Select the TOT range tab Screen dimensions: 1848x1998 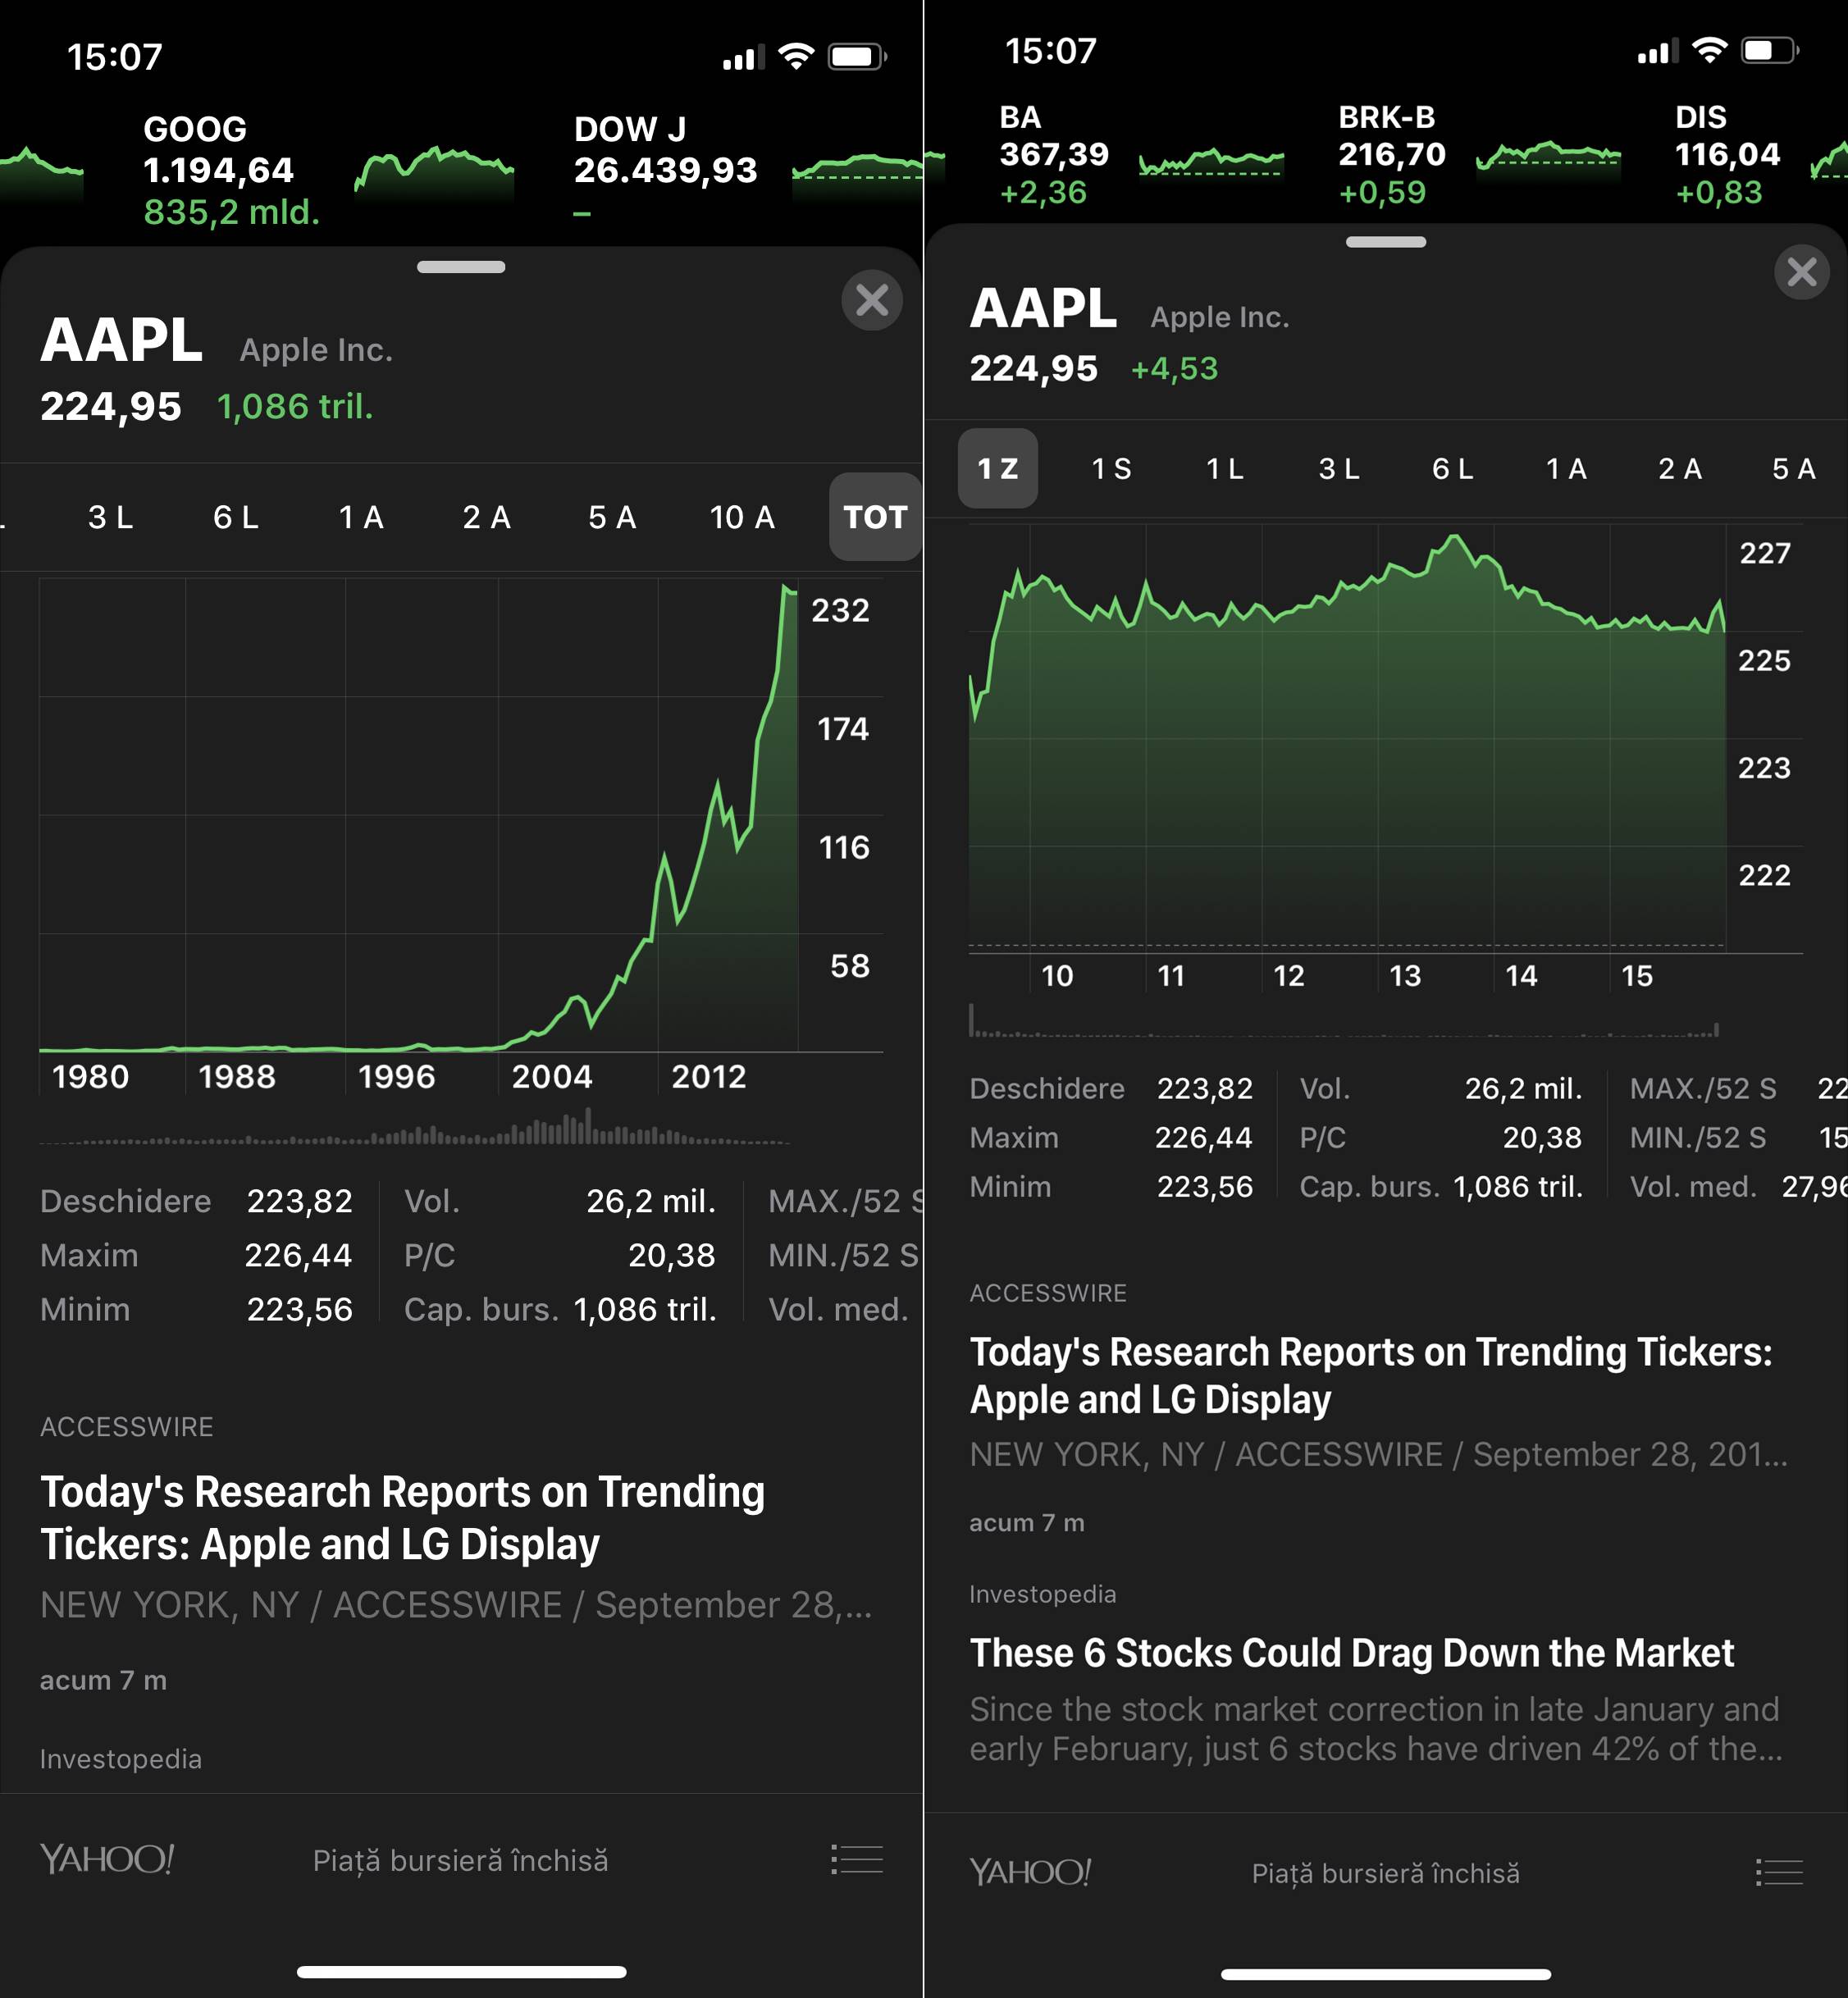point(875,517)
